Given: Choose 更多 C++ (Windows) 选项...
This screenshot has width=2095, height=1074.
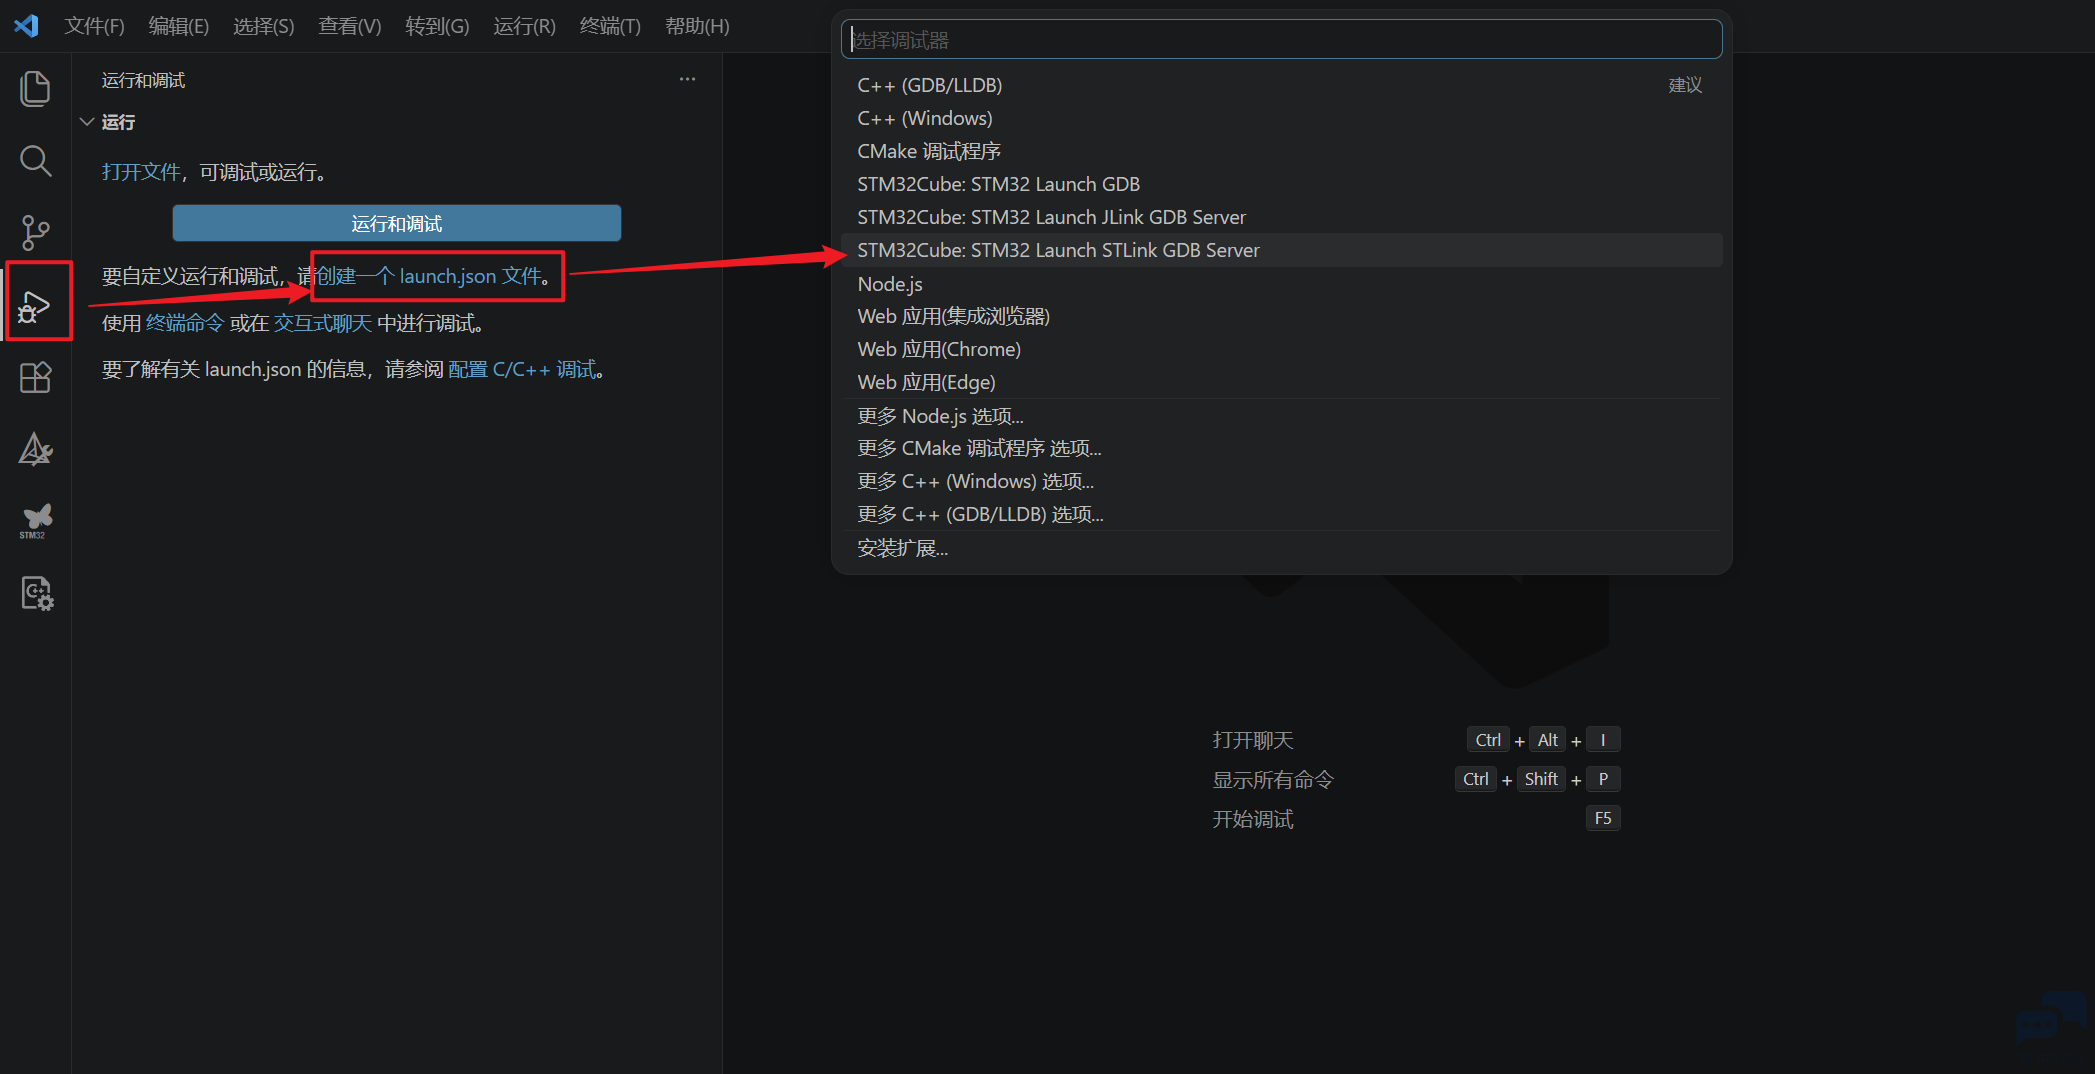Looking at the screenshot, I should point(1281,481).
